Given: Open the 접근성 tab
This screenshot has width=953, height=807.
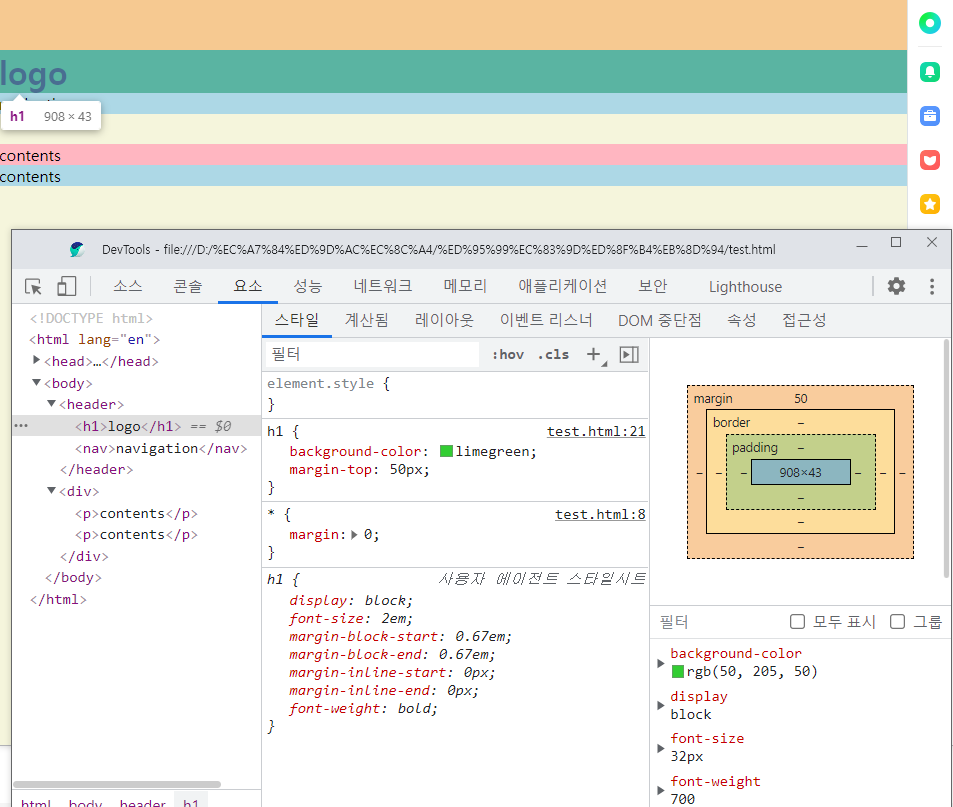Looking at the screenshot, I should pos(804,320).
